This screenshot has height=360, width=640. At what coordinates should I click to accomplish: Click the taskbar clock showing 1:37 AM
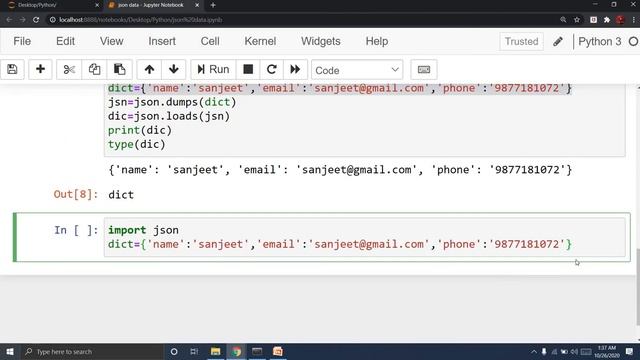click(x=607, y=352)
